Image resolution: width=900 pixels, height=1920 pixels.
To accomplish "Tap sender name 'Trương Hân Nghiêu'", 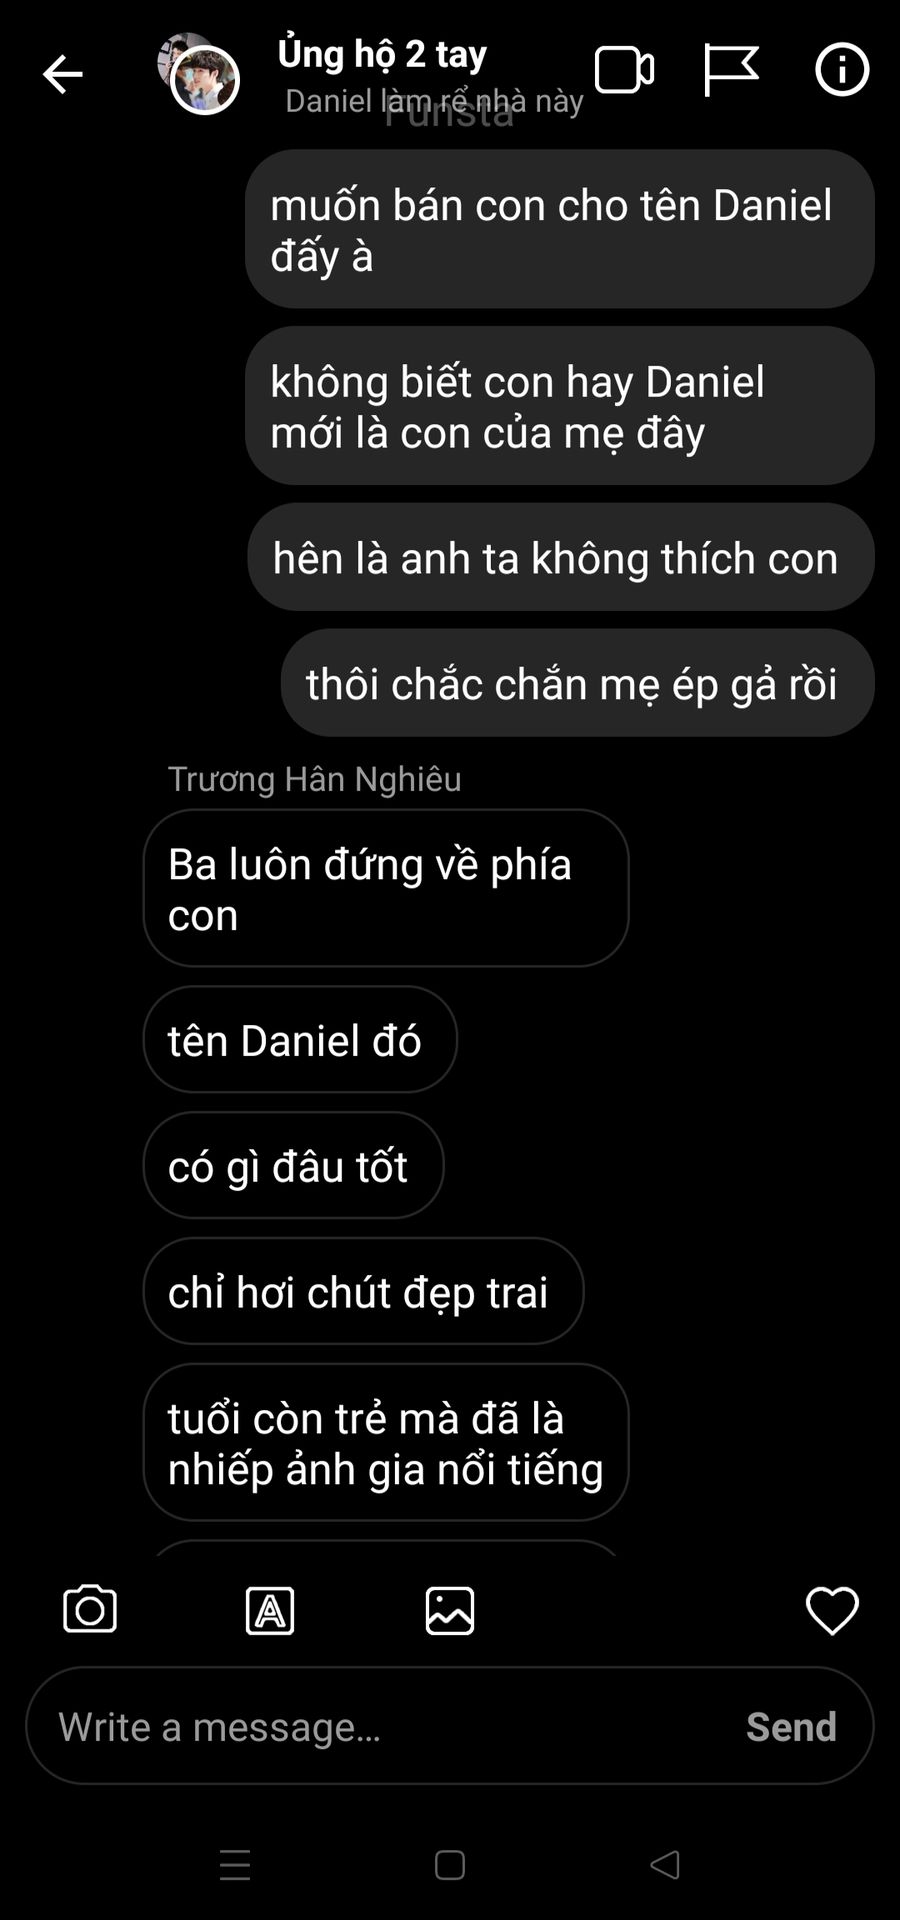I will pyautogui.click(x=314, y=779).
